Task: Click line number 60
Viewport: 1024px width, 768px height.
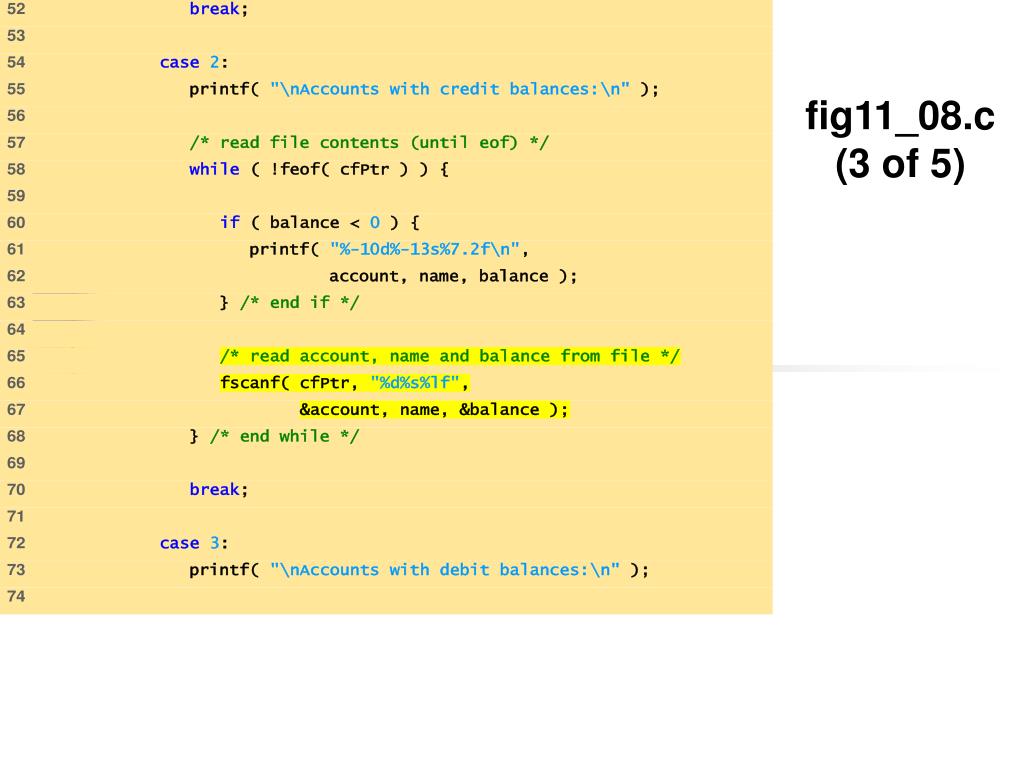Action: [x=16, y=223]
